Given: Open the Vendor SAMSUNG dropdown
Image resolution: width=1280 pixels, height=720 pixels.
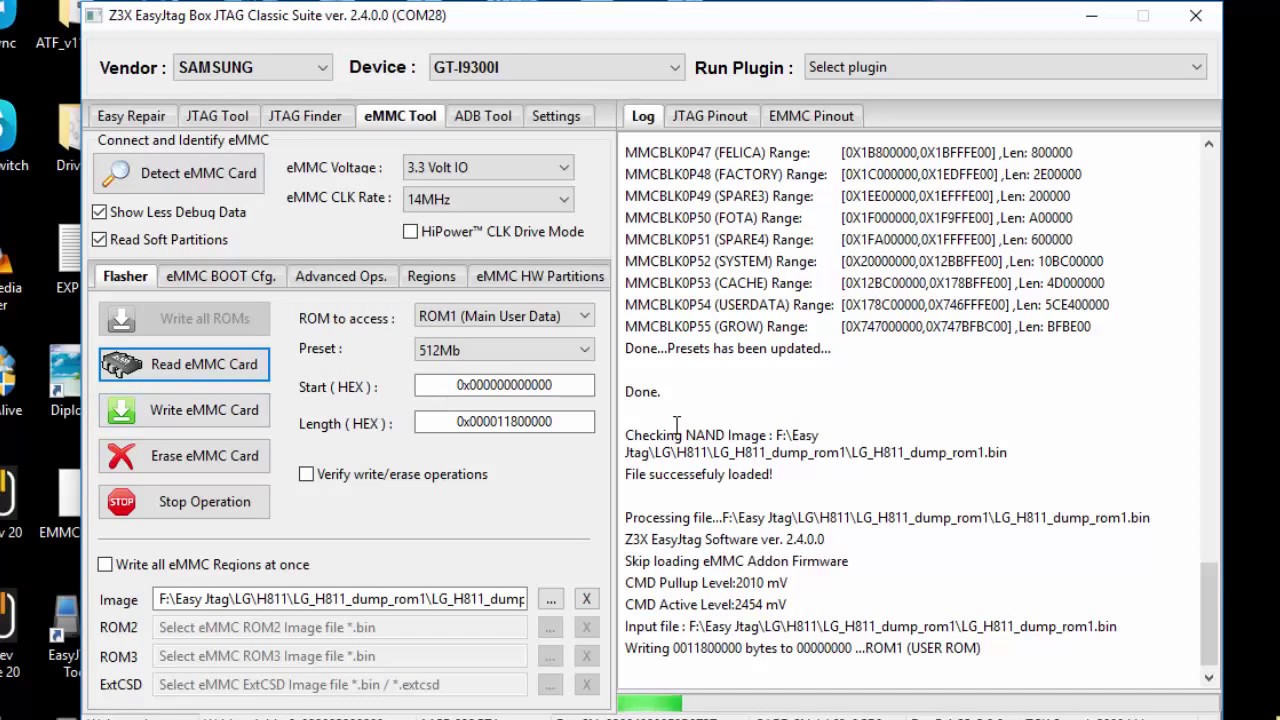Looking at the screenshot, I should point(252,67).
